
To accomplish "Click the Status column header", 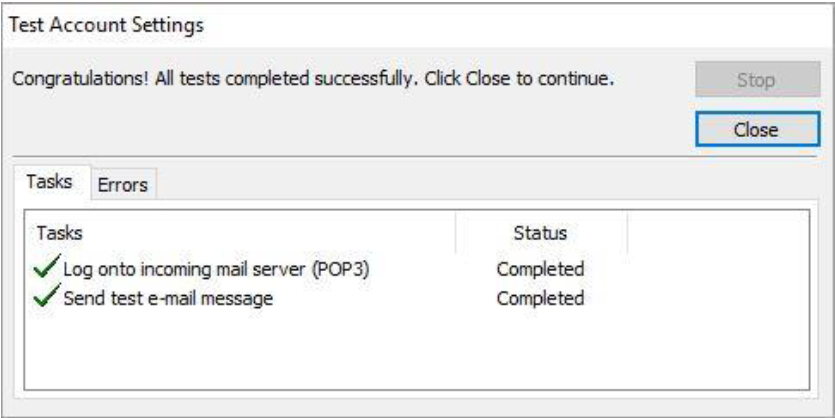I will pos(540,233).
